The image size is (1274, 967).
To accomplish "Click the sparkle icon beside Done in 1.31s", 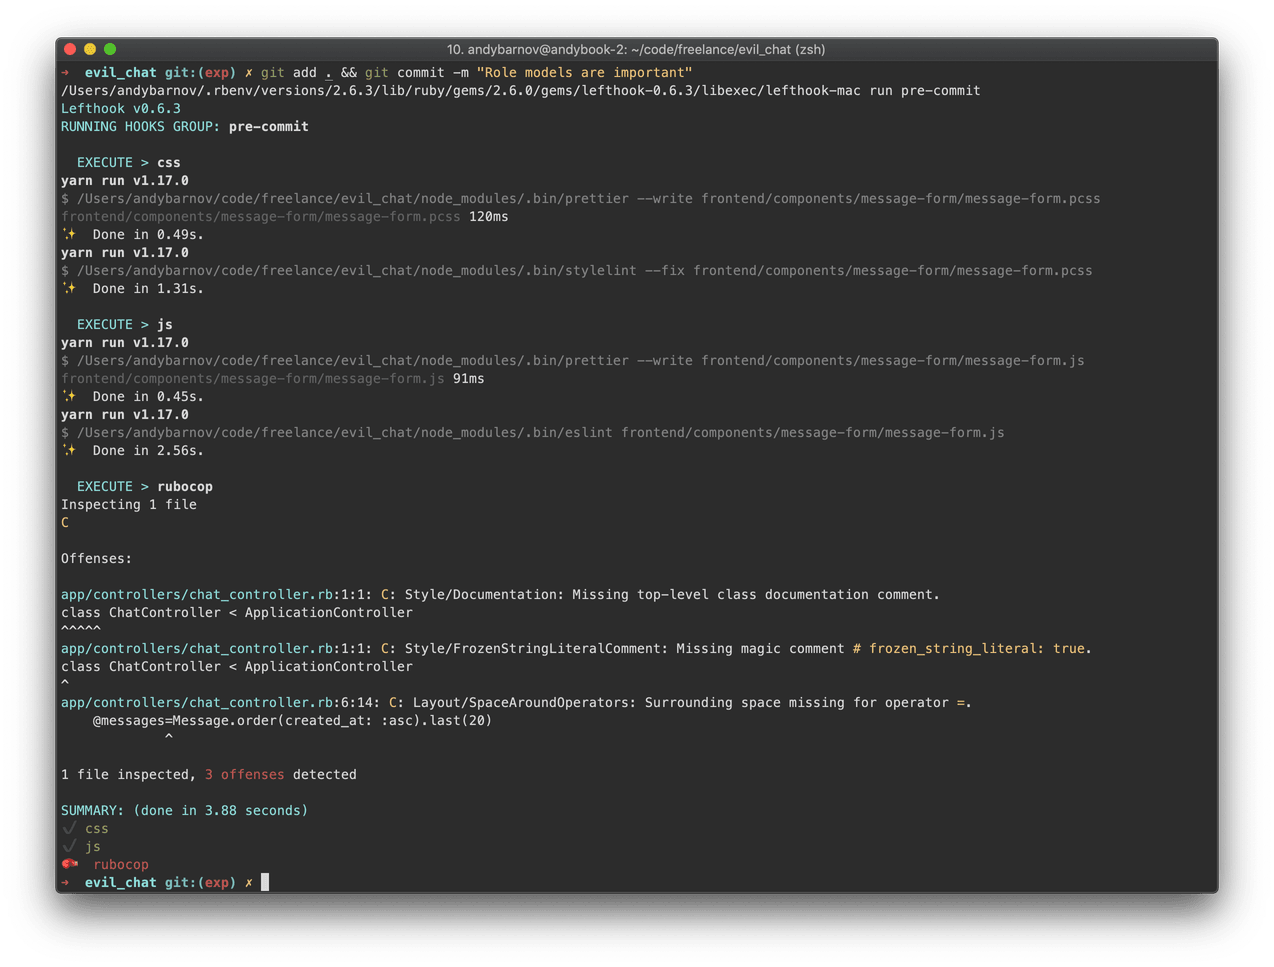I will click(x=69, y=288).
